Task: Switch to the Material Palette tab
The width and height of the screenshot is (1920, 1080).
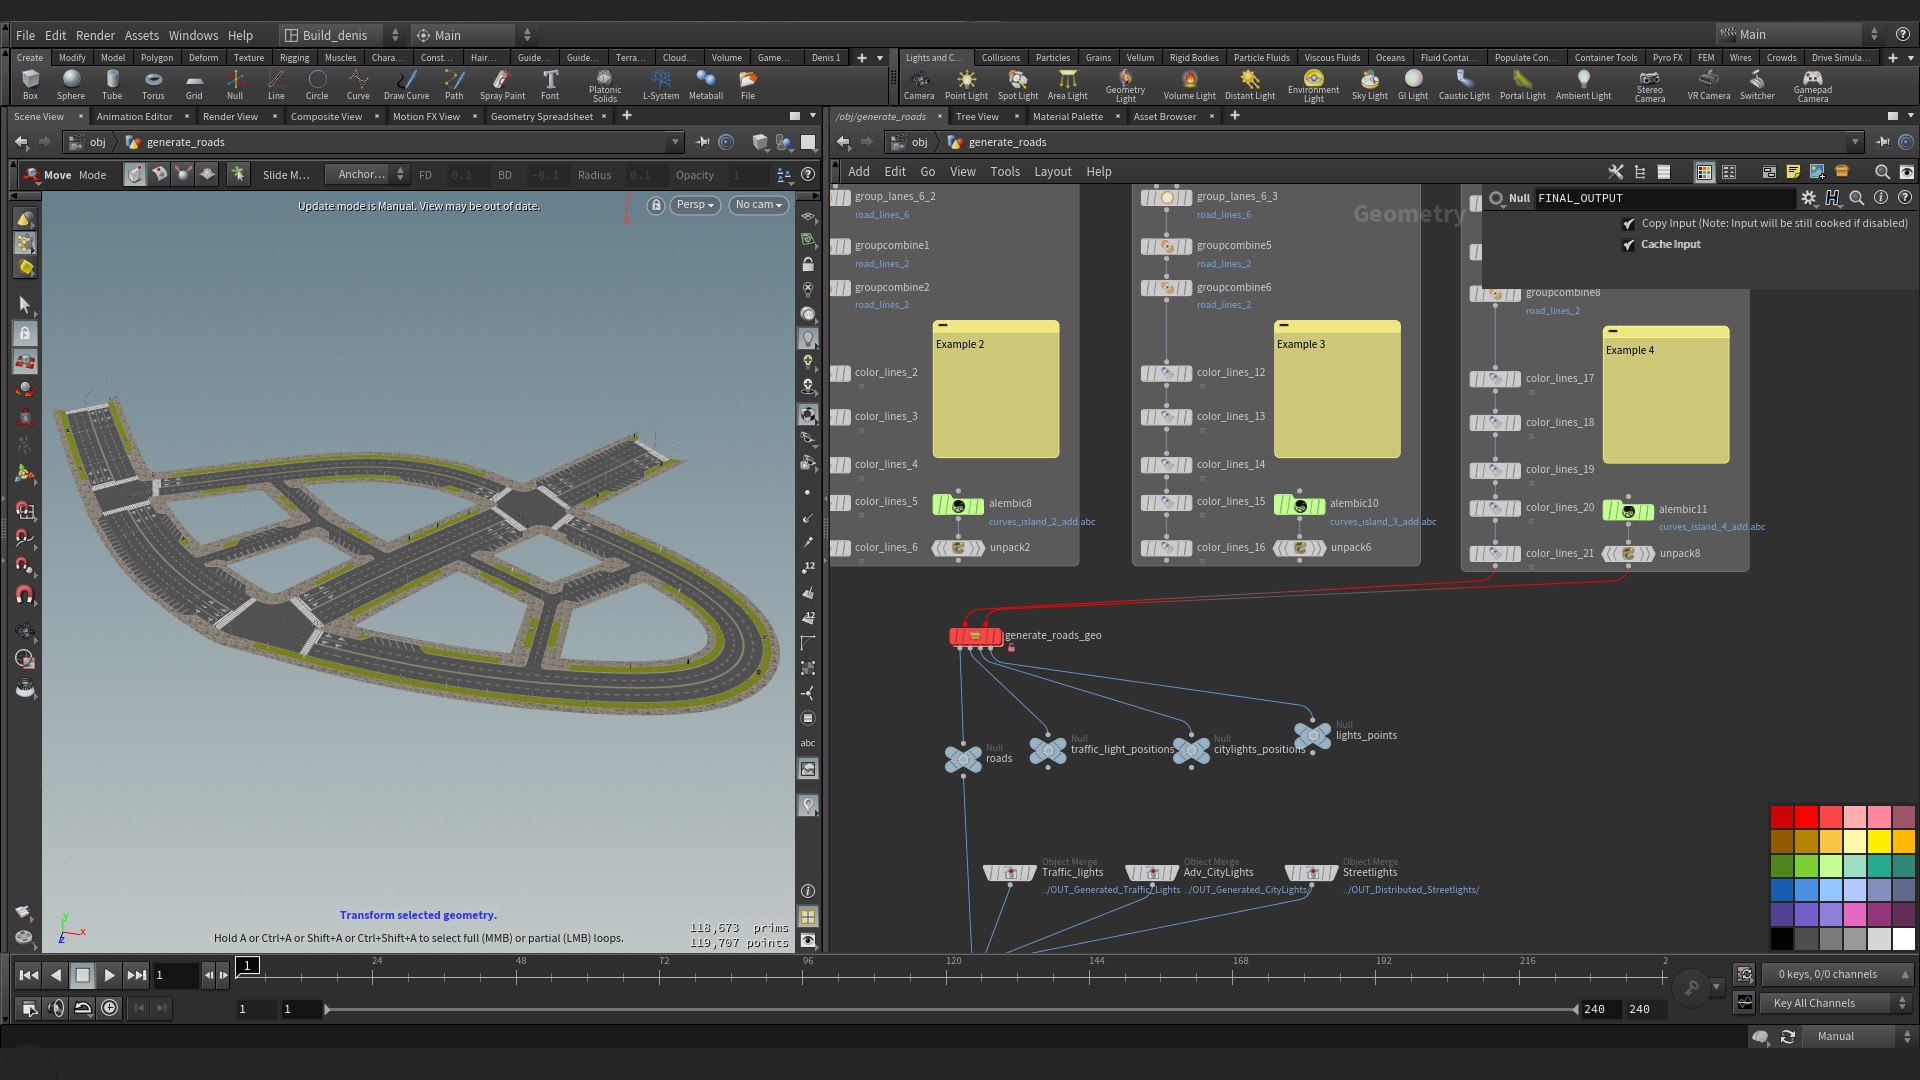Action: tap(1068, 116)
